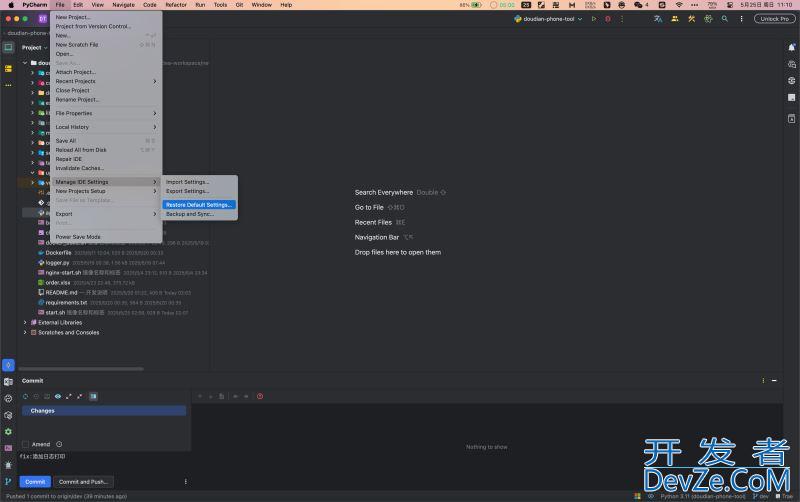The height and width of the screenshot is (502, 800).
Task: Open the notifications bell in right sidebar
Action: pyautogui.click(x=791, y=47)
